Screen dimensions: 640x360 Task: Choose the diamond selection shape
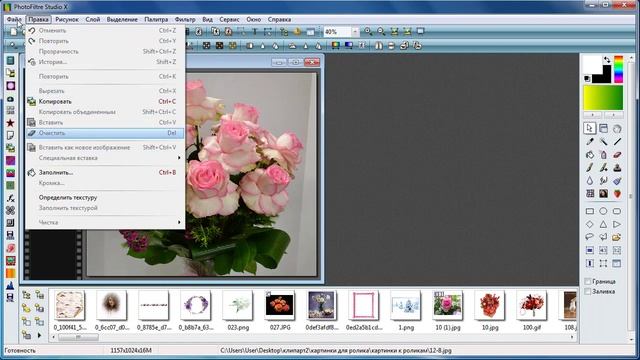tap(590, 224)
